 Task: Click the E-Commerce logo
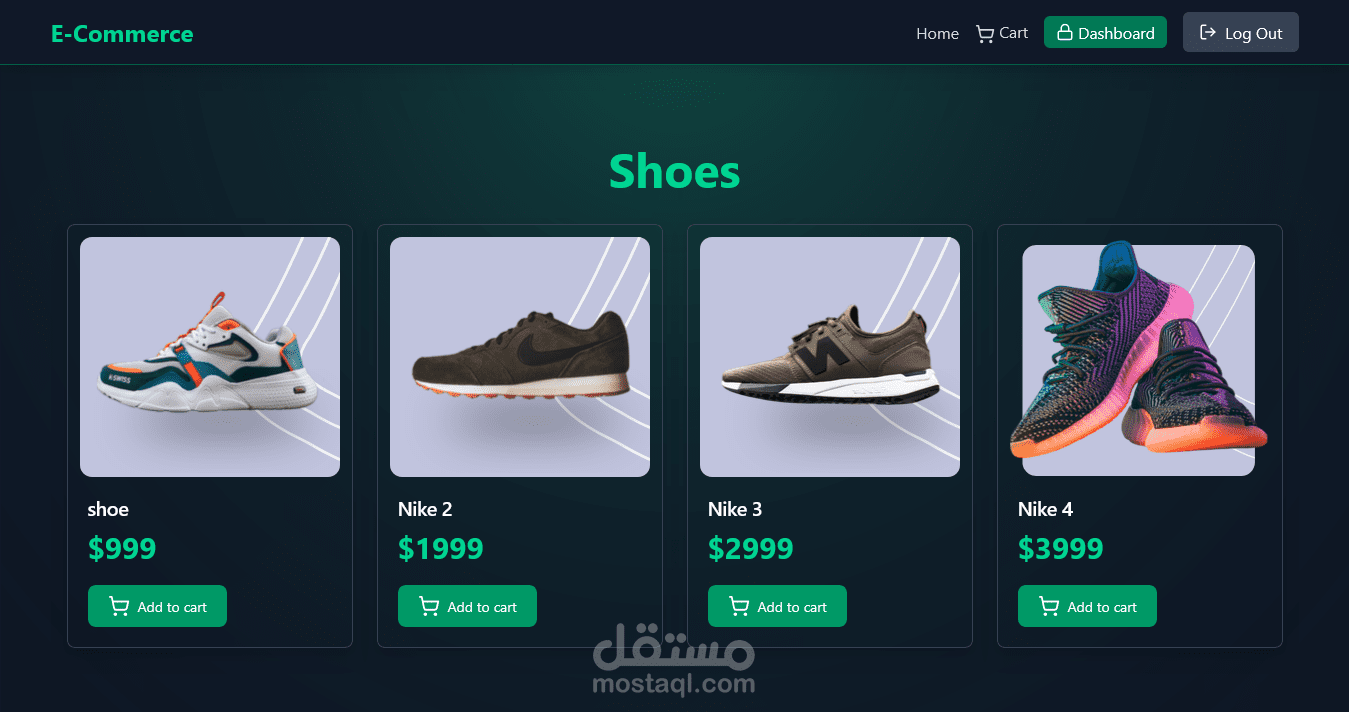[122, 34]
